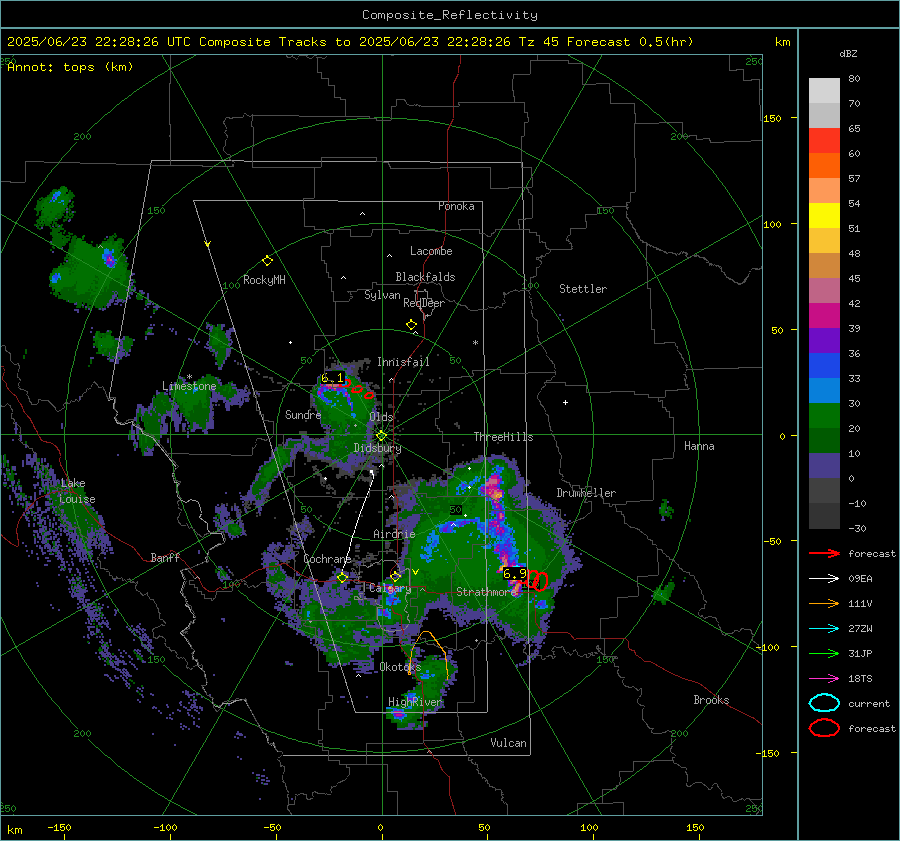Screen dimensions: 900x841
Task: Select the Blackfalds city label
Action: click(x=425, y=277)
